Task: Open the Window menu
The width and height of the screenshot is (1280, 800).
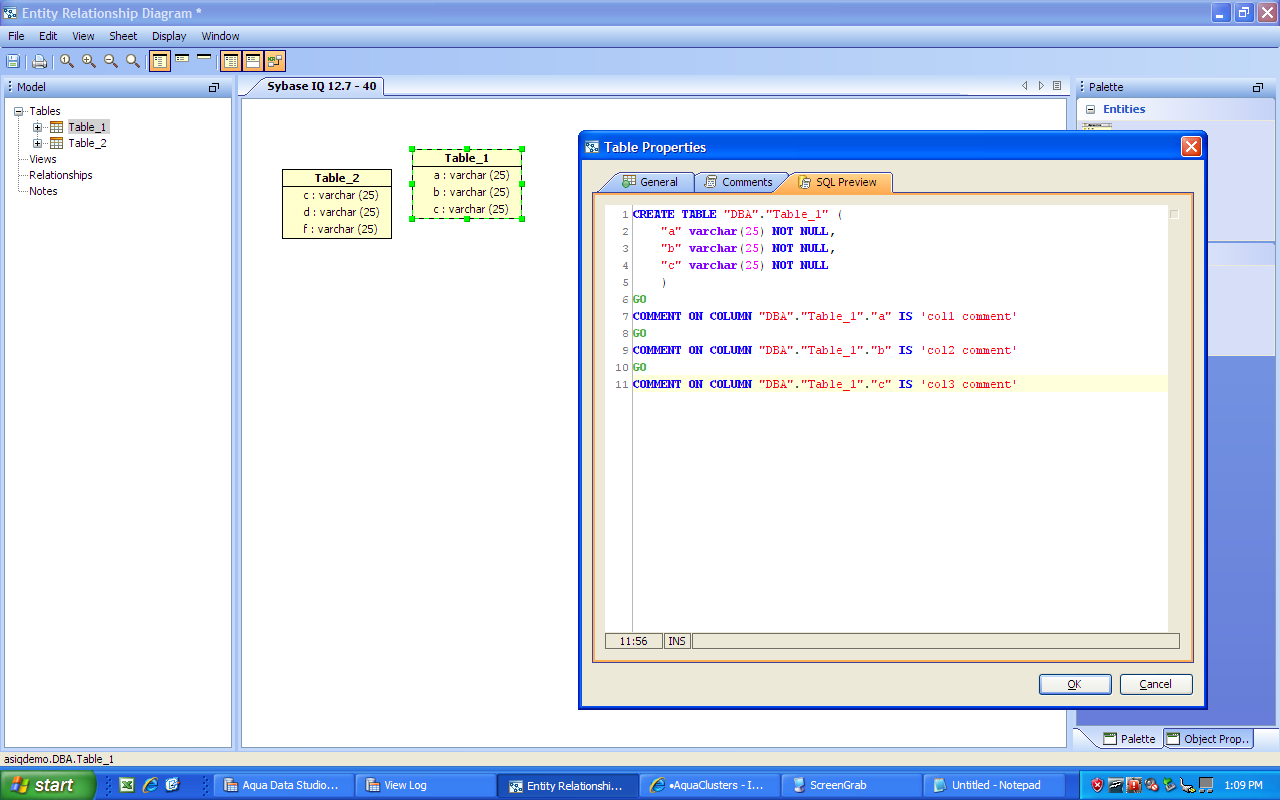Action: point(220,36)
